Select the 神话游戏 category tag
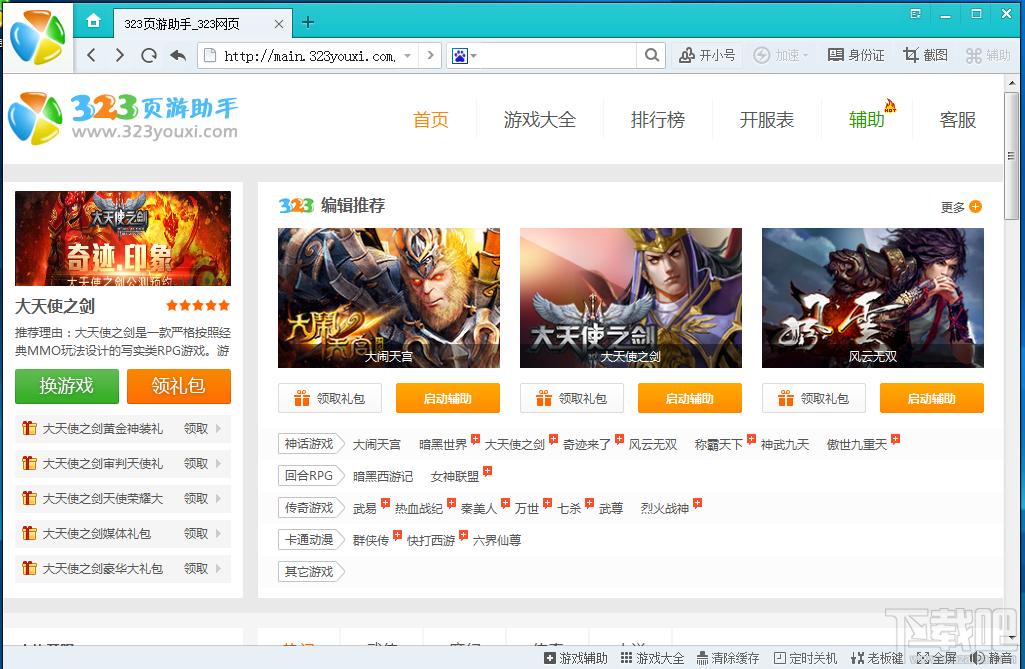Viewport: 1025px width, 669px height. coord(311,444)
